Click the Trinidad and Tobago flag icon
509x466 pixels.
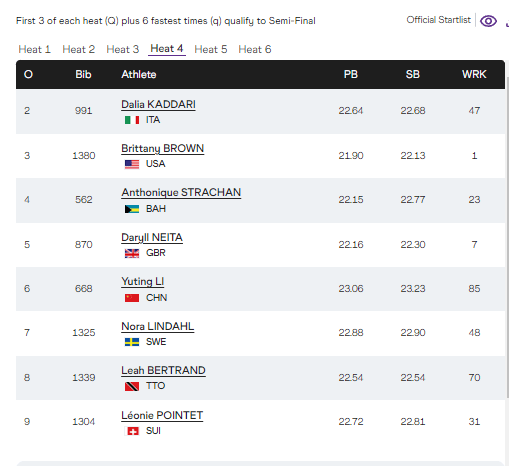[132, 386]
